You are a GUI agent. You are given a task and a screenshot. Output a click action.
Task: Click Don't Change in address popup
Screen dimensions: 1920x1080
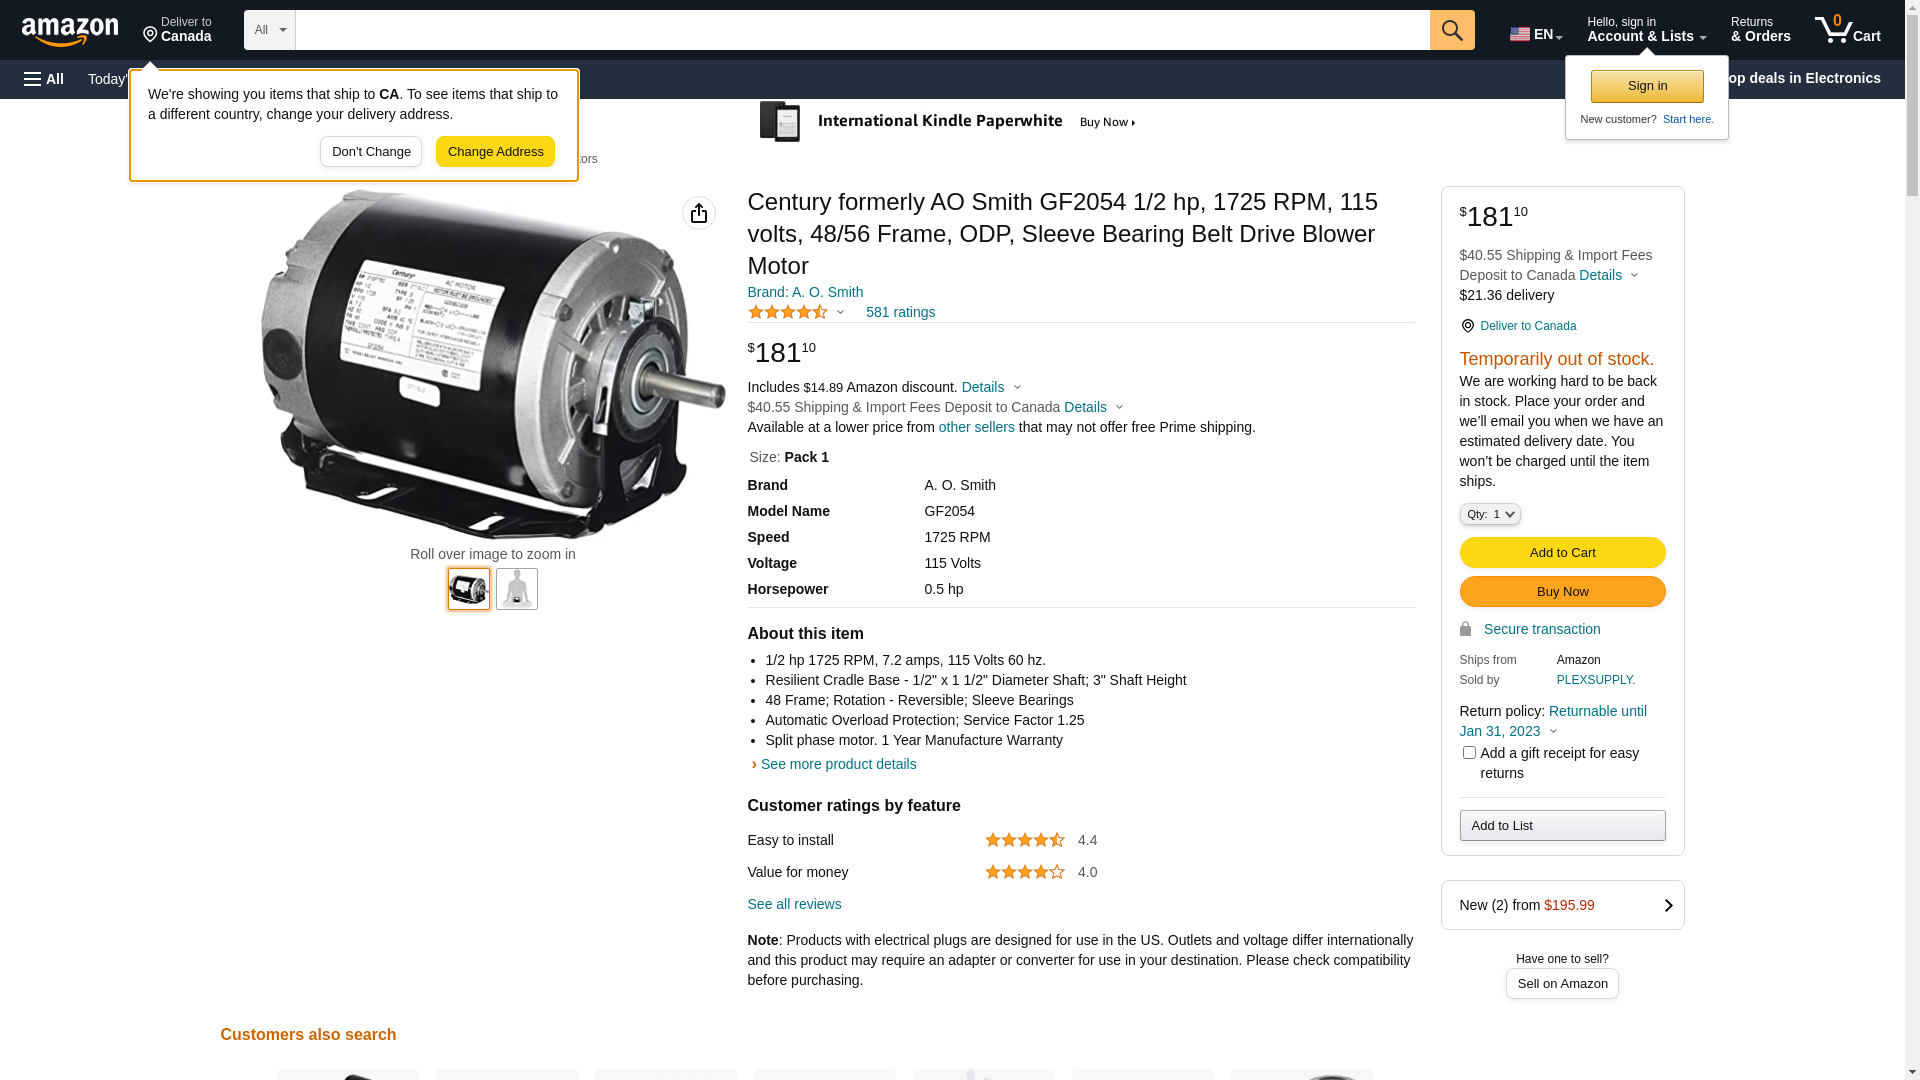(x=371, y=152)
